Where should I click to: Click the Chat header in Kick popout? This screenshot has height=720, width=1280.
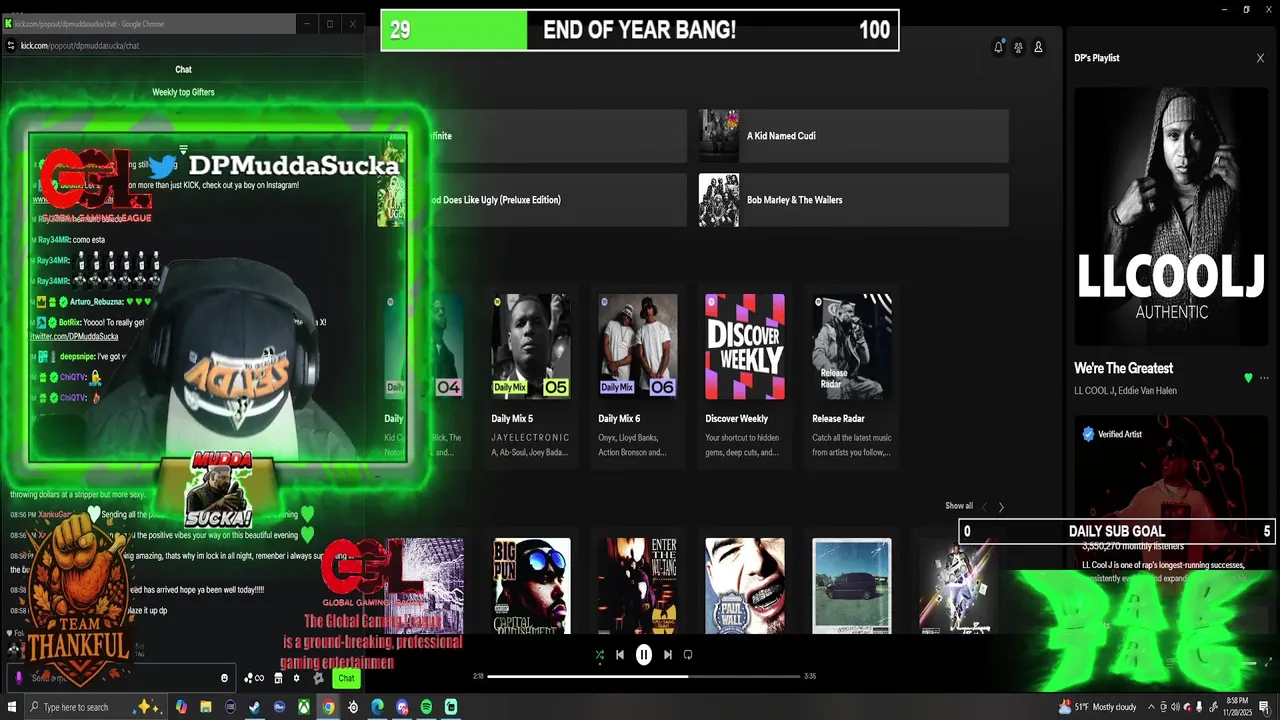[183, 69]
